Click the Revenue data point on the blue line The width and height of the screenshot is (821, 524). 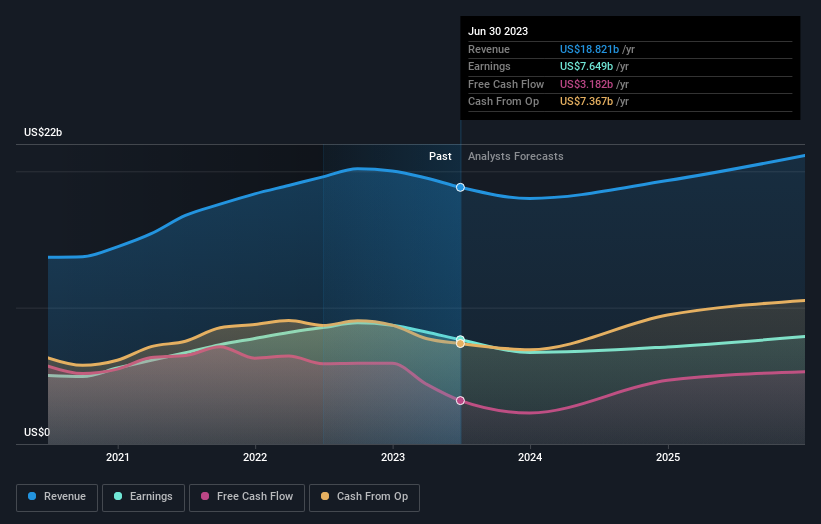pyautogui.click(x=460, y=187)
